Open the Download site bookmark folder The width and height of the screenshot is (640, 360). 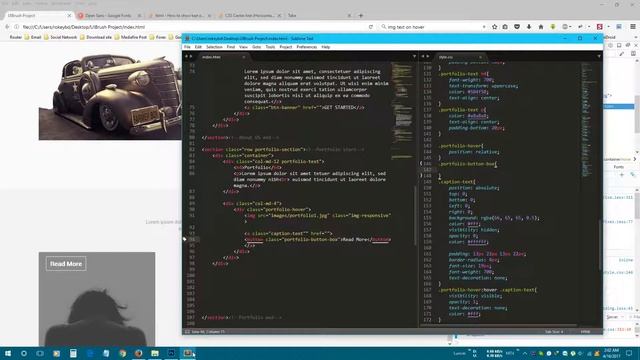[96, 37]
